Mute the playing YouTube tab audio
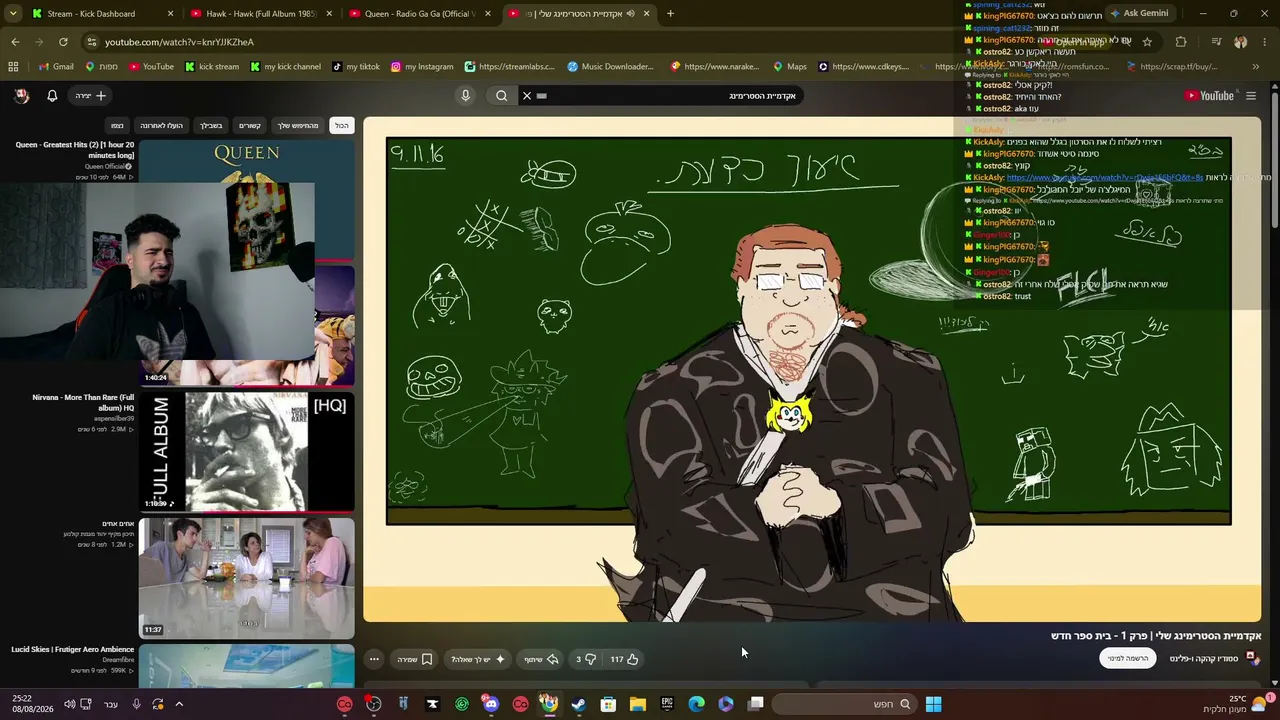 coord(630,14)
